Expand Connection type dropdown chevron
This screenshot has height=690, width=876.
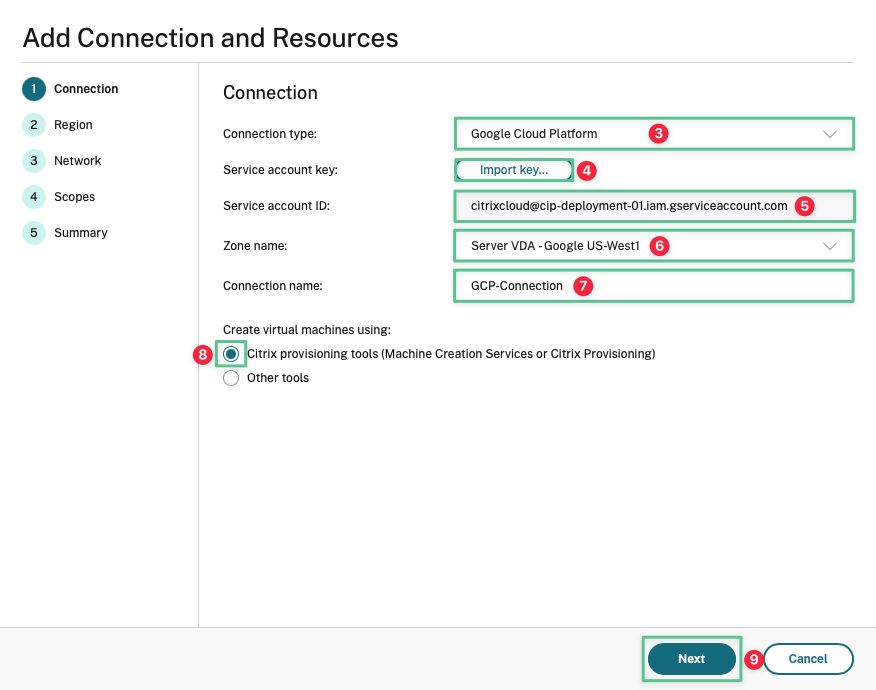pos(830,134)
